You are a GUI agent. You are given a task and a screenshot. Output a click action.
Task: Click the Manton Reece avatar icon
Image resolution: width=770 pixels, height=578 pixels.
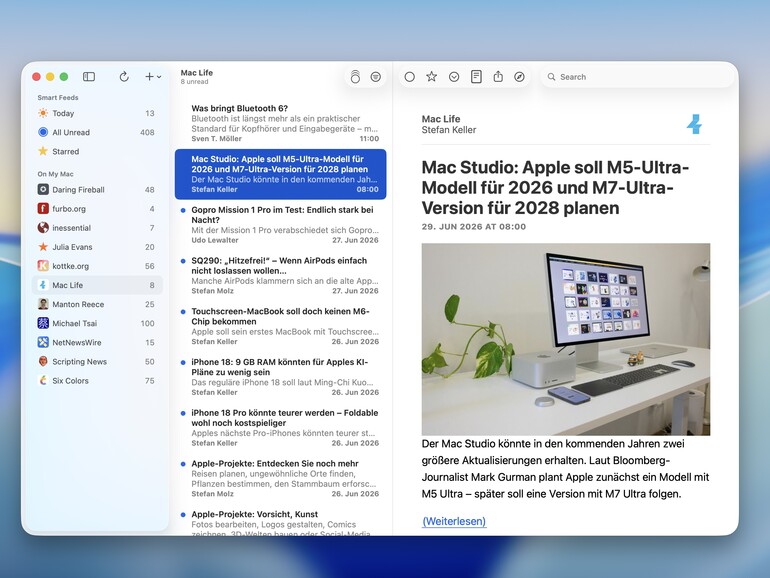pyautogui.click(x=43, y=304)
